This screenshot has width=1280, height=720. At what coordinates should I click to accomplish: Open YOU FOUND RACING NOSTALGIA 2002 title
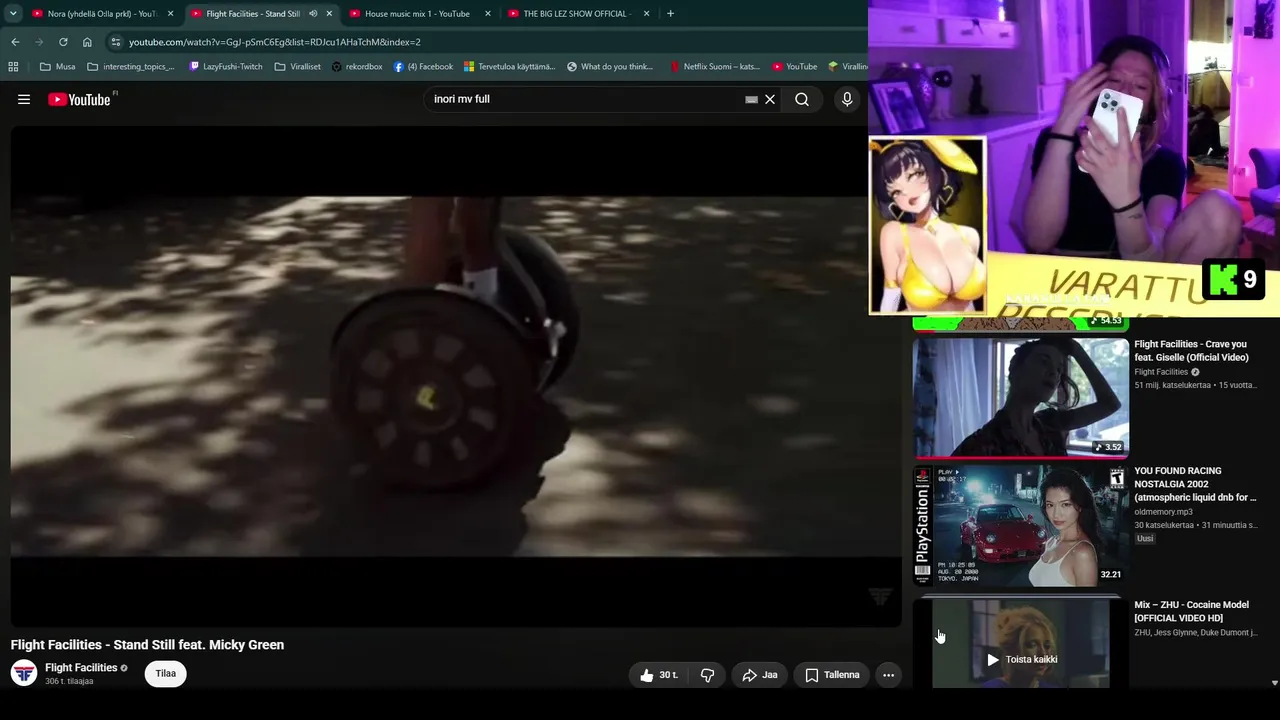coord(1195,484)
